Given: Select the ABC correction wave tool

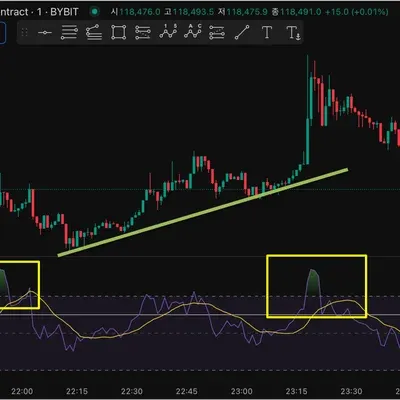Looking at the screenshot, I should [x=193, y=32].
